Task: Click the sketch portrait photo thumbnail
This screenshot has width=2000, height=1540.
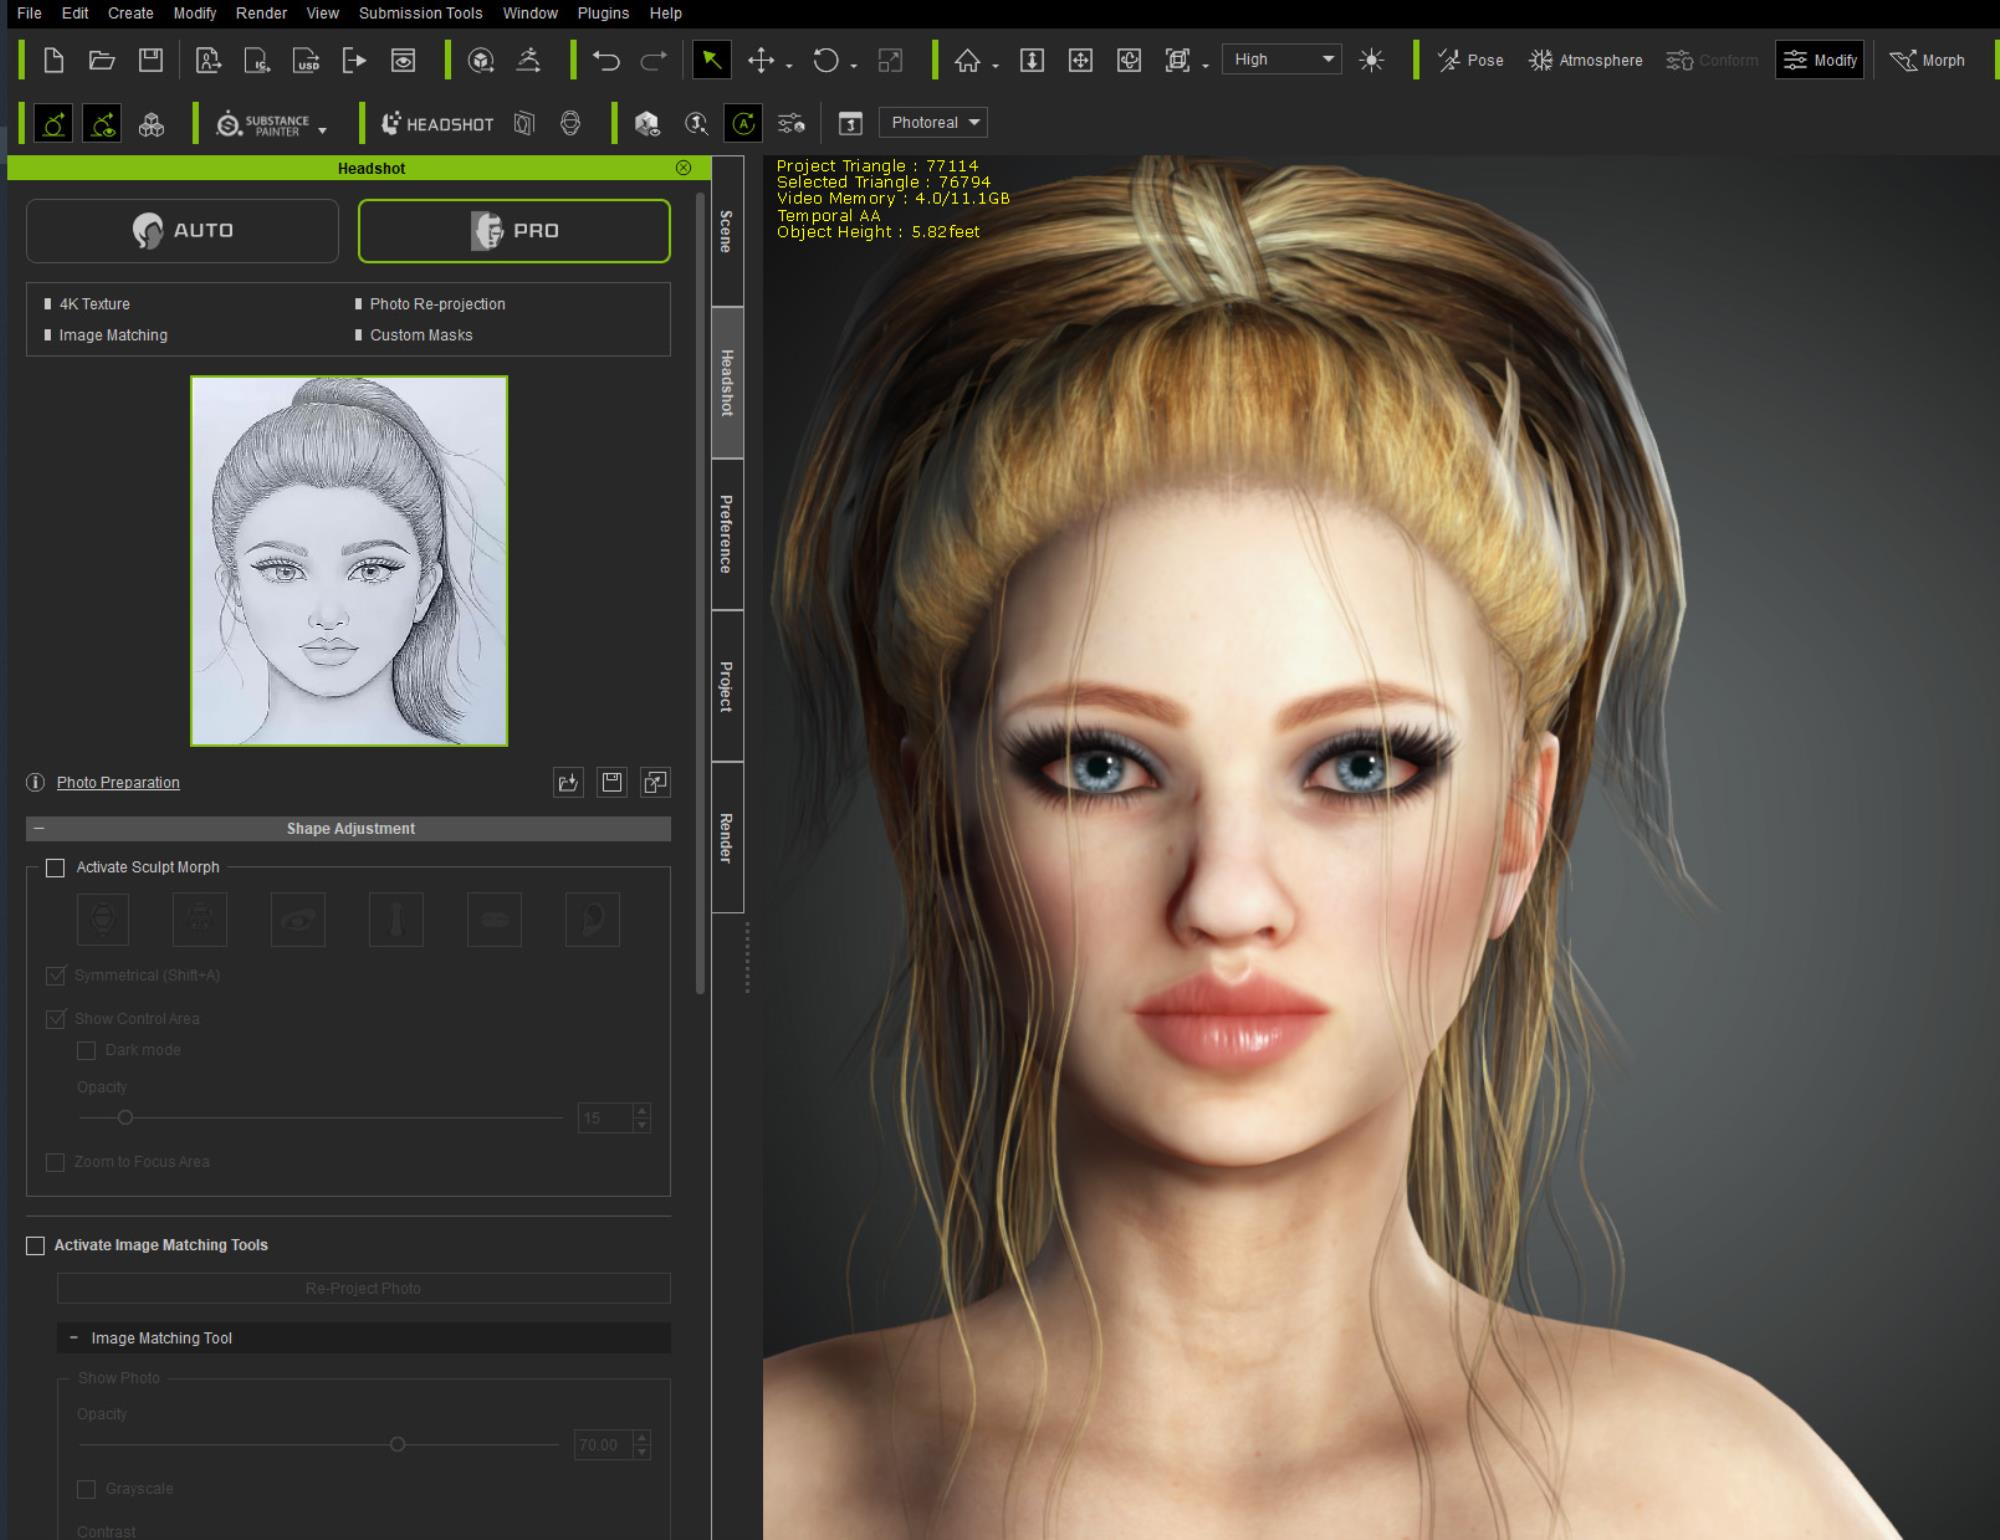Action: point(349,561)
